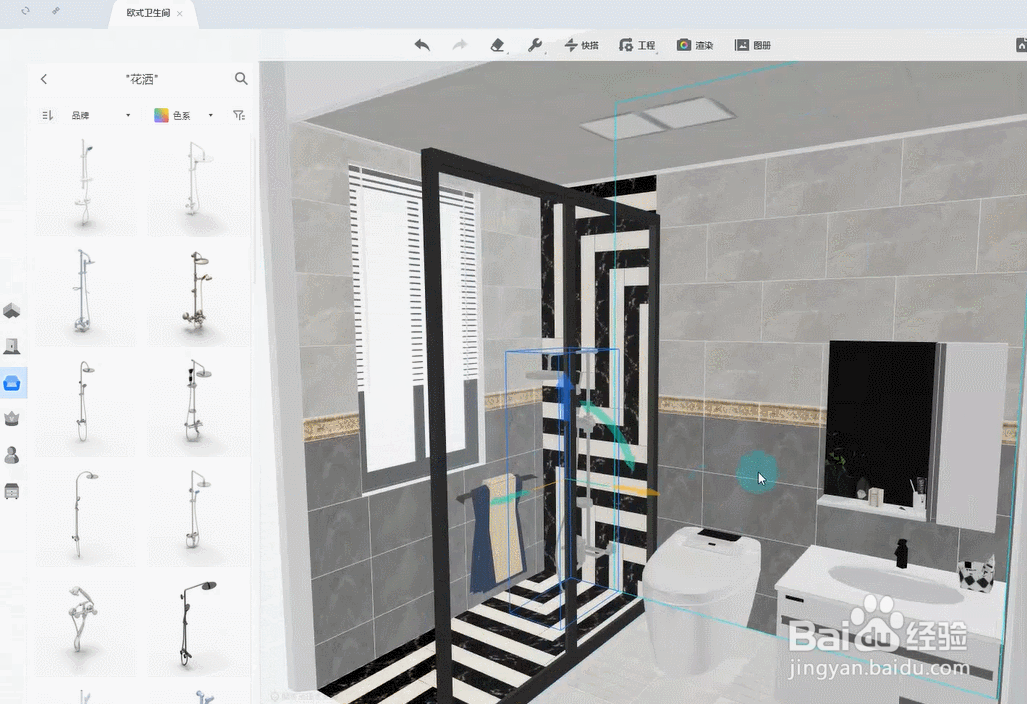Select fourth-row right shower thumbnail
This screenshot has width=1027, height=704.
pos(198,515)
